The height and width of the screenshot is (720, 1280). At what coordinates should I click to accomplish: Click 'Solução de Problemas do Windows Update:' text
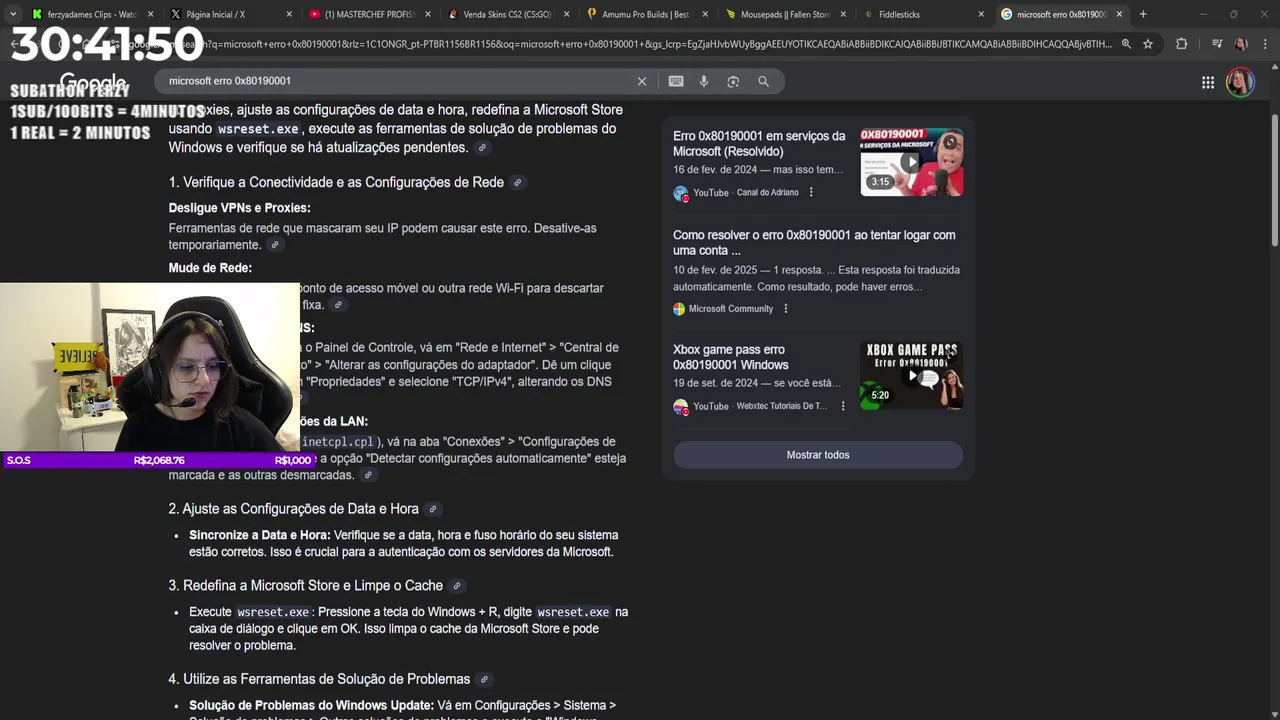[311, 705]
